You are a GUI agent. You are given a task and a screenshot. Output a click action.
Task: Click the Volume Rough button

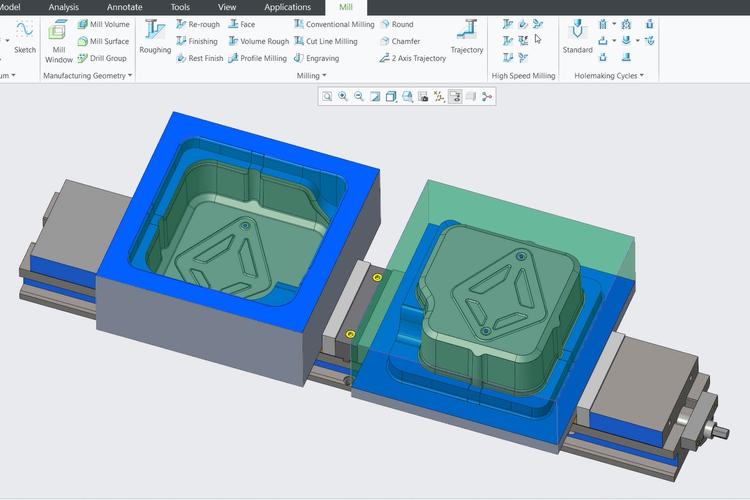(259, 42)
